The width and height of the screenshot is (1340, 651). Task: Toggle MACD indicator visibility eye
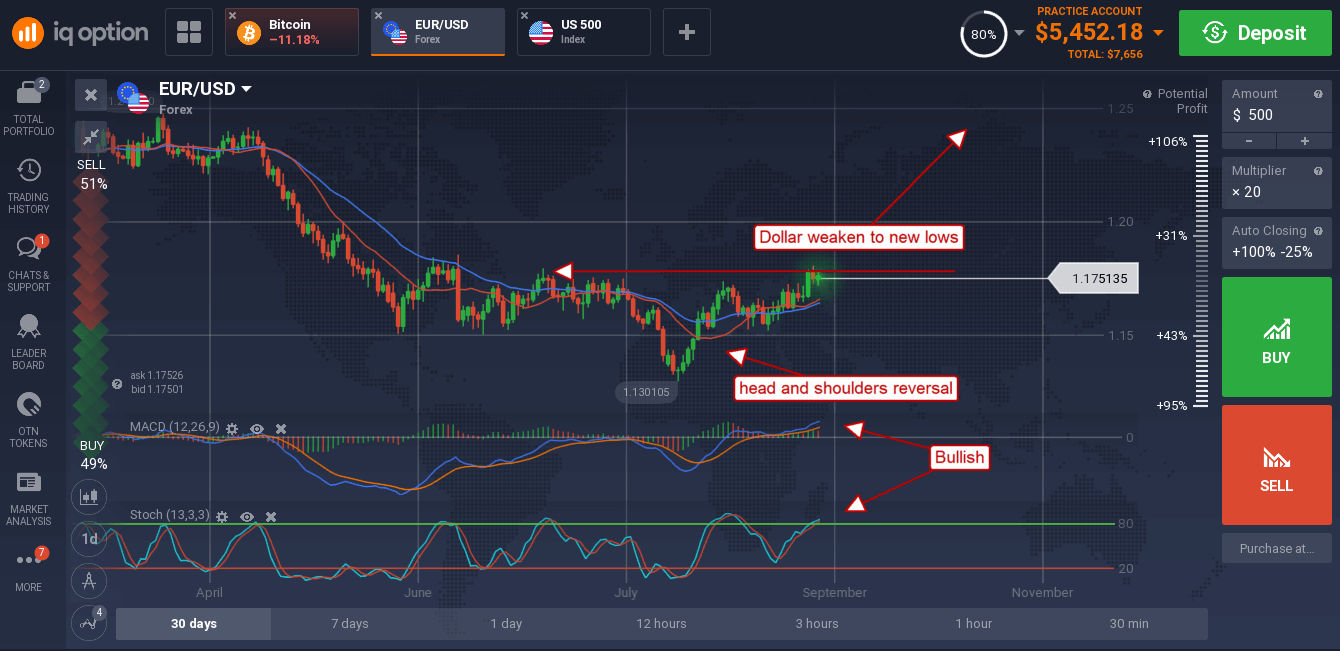pyautogui.click(x=257, y=428)
